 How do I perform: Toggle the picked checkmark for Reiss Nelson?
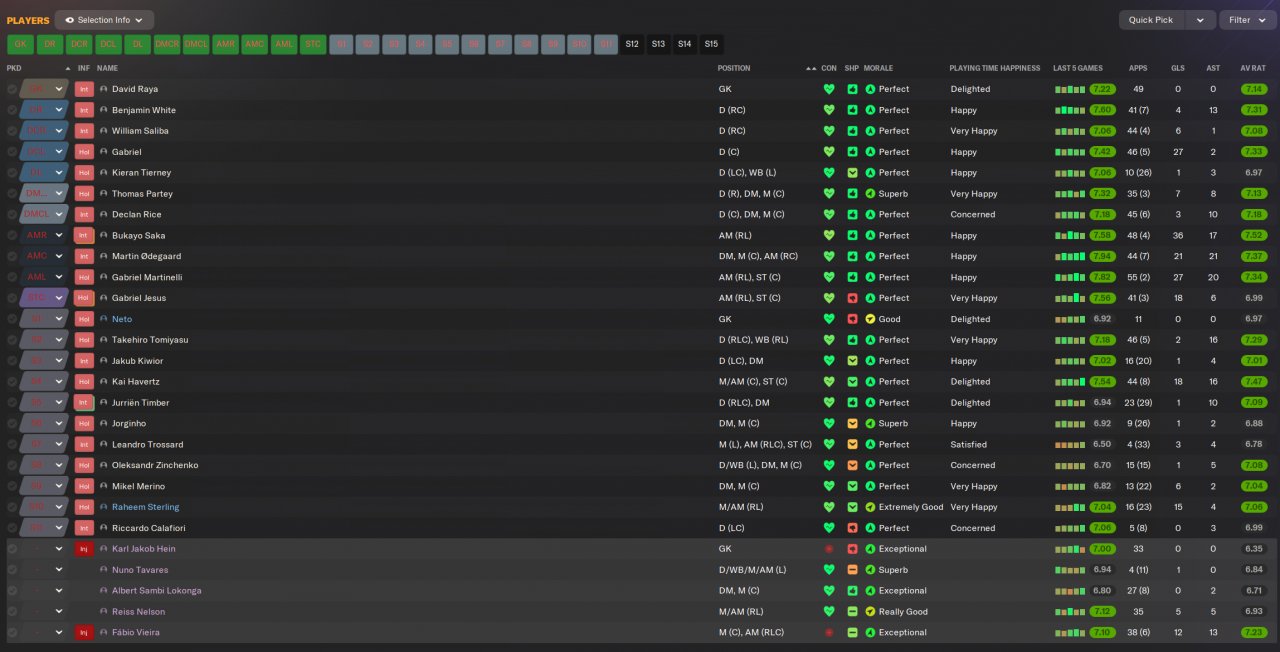[x=12, y=612]
